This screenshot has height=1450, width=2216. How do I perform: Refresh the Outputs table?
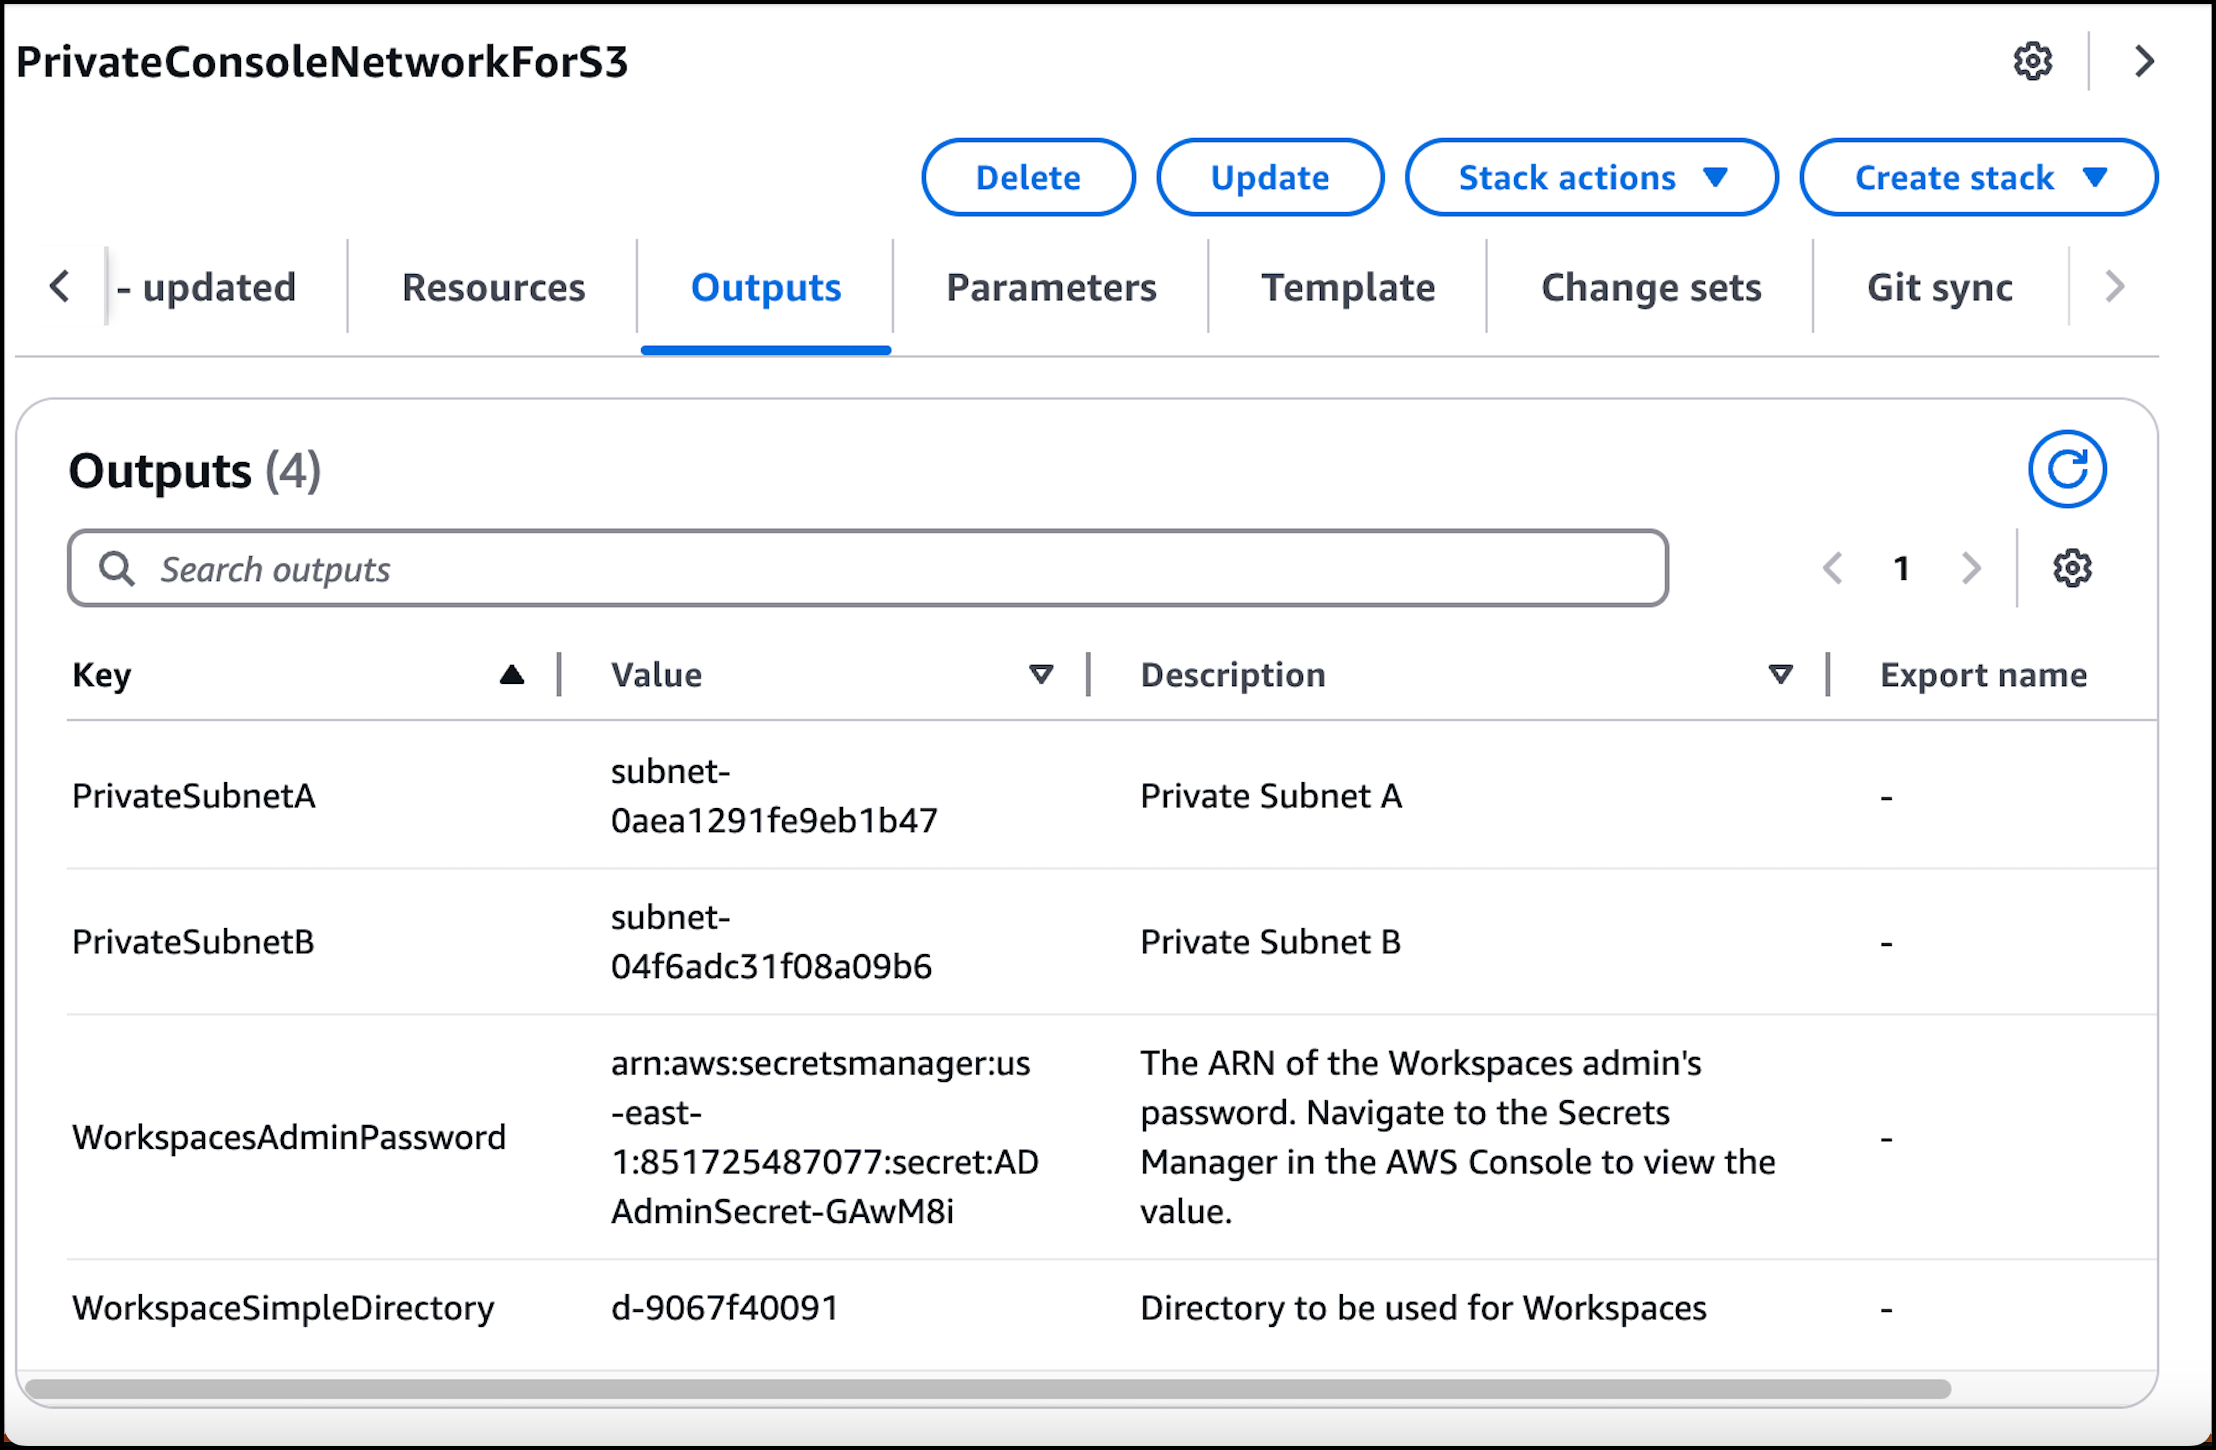pyautogui.click(x=2066, y=468)
